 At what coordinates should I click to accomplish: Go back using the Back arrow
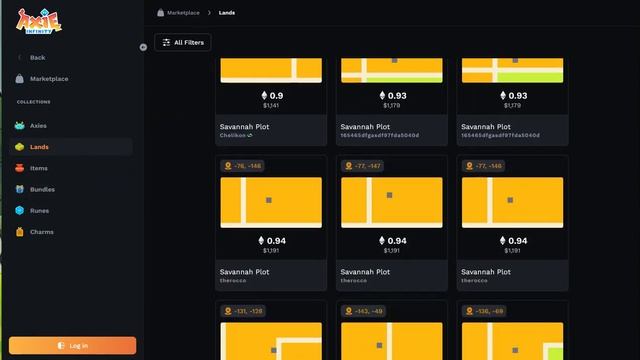pyautogui.click(x=19, y=58)
